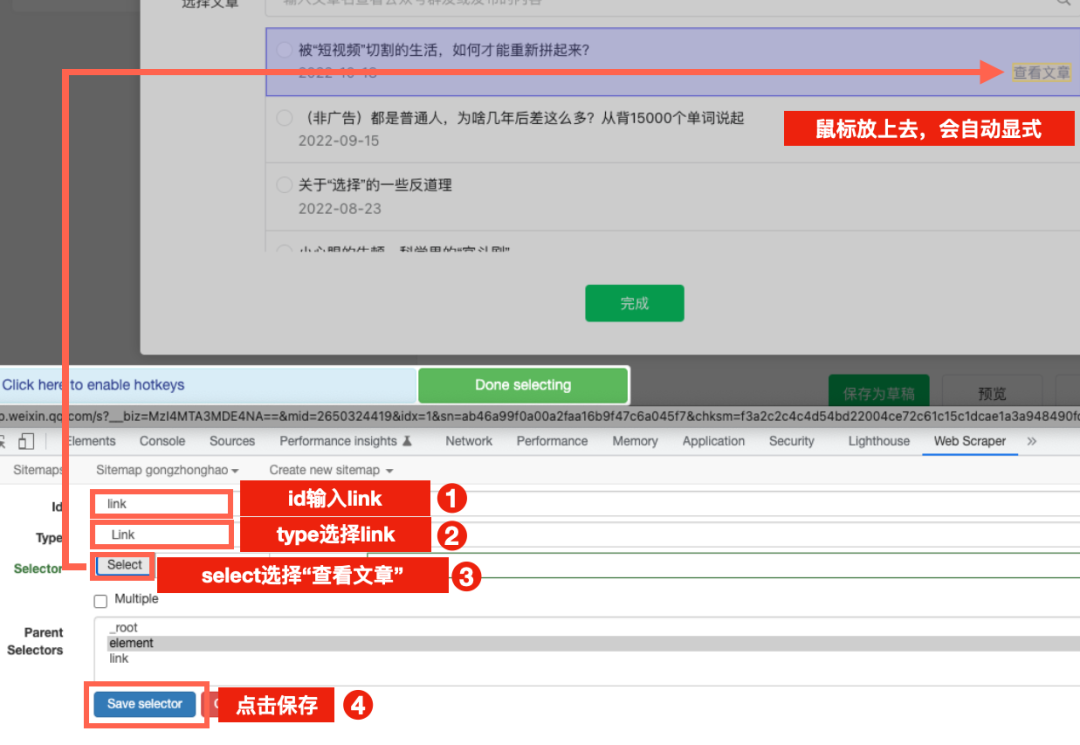
Task: Click the more tabs chevron in DevTools
Action: click(1032, 441)
